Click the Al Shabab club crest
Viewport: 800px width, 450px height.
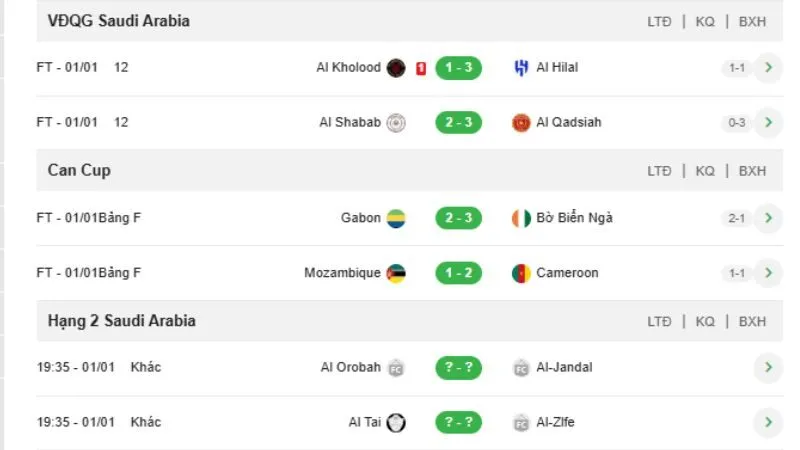point(396,123)
